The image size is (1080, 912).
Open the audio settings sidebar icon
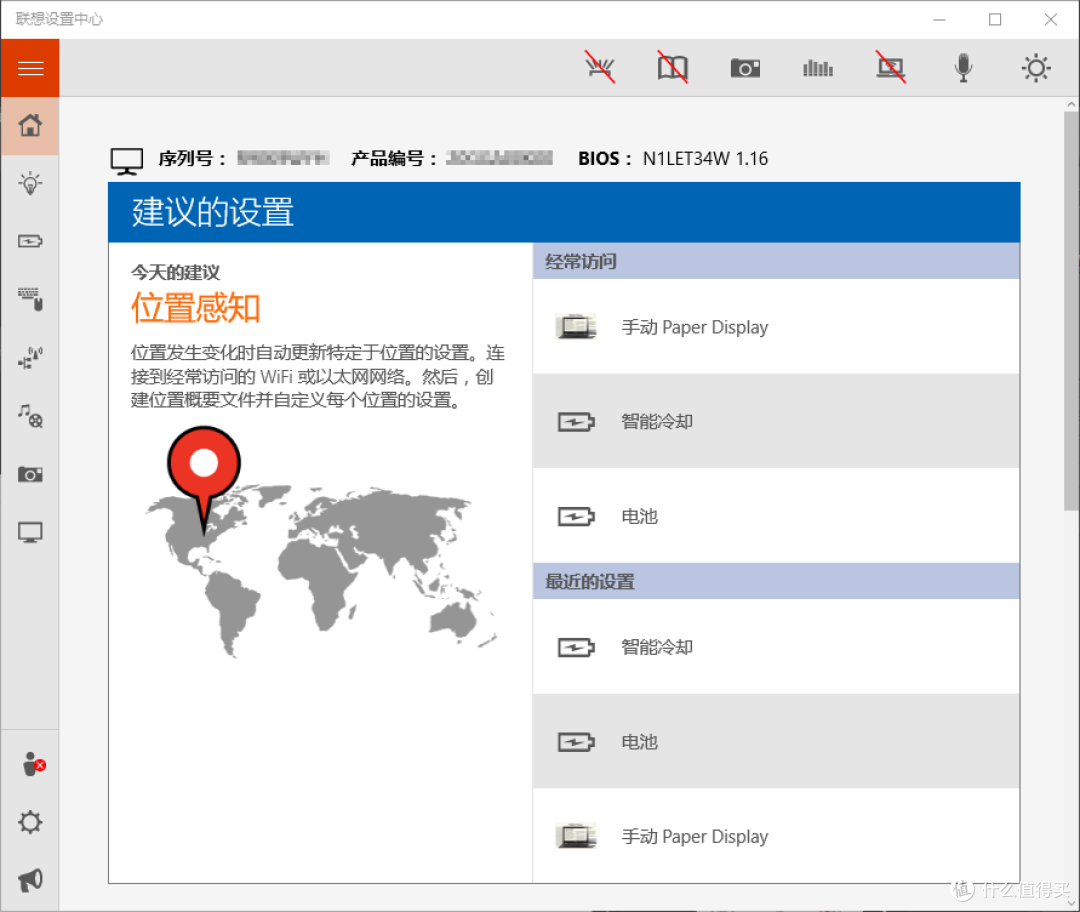[x=30, y=416]
